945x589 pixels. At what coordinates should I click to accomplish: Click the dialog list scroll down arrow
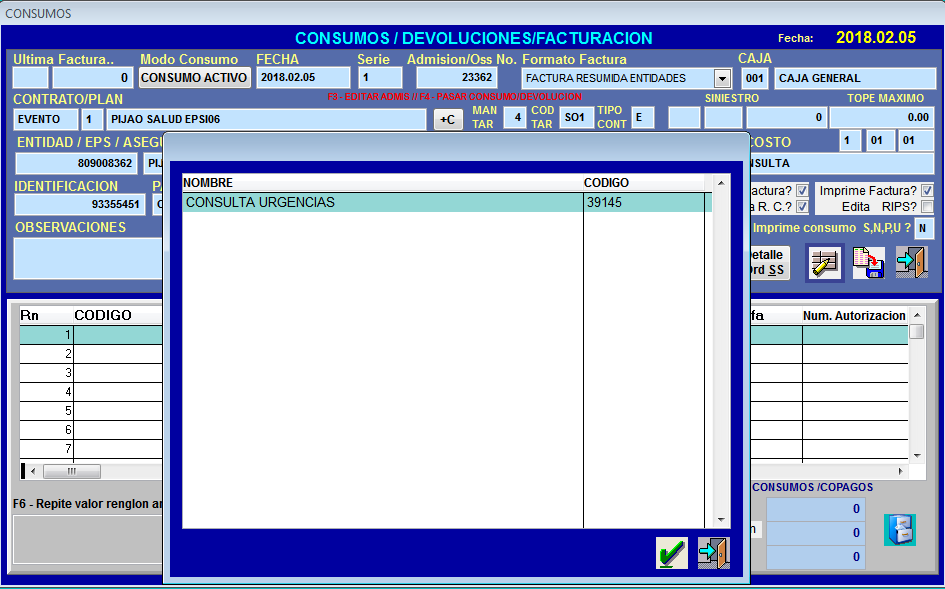pos(721,520)
